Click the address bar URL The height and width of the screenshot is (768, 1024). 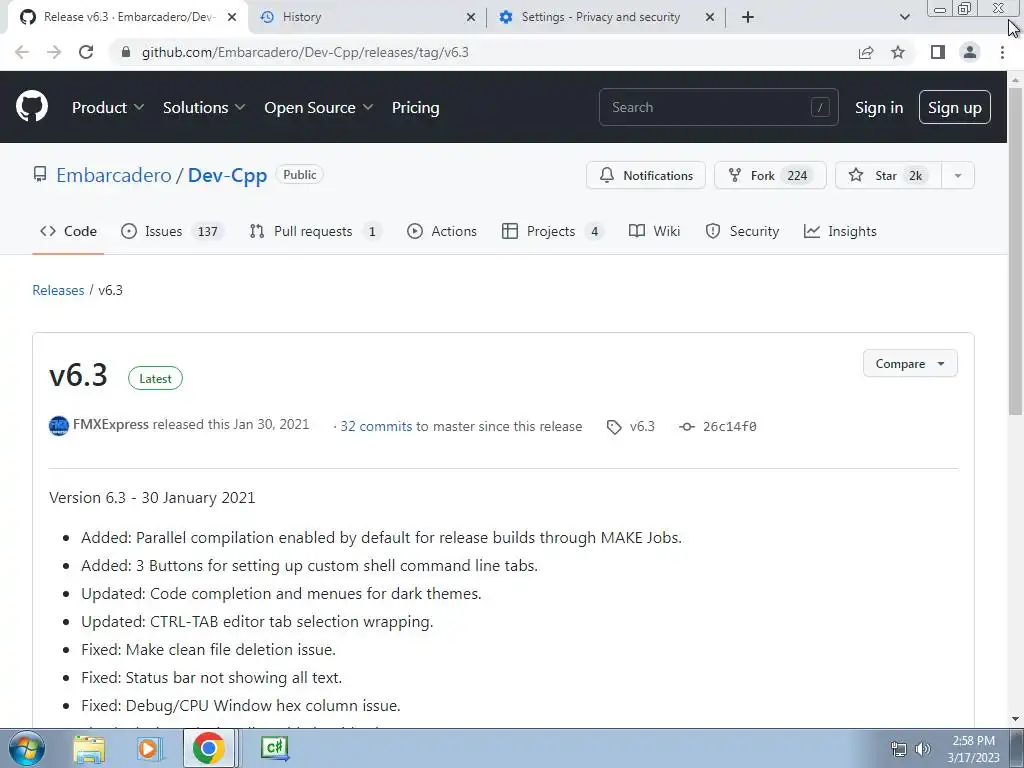(305, 52)
